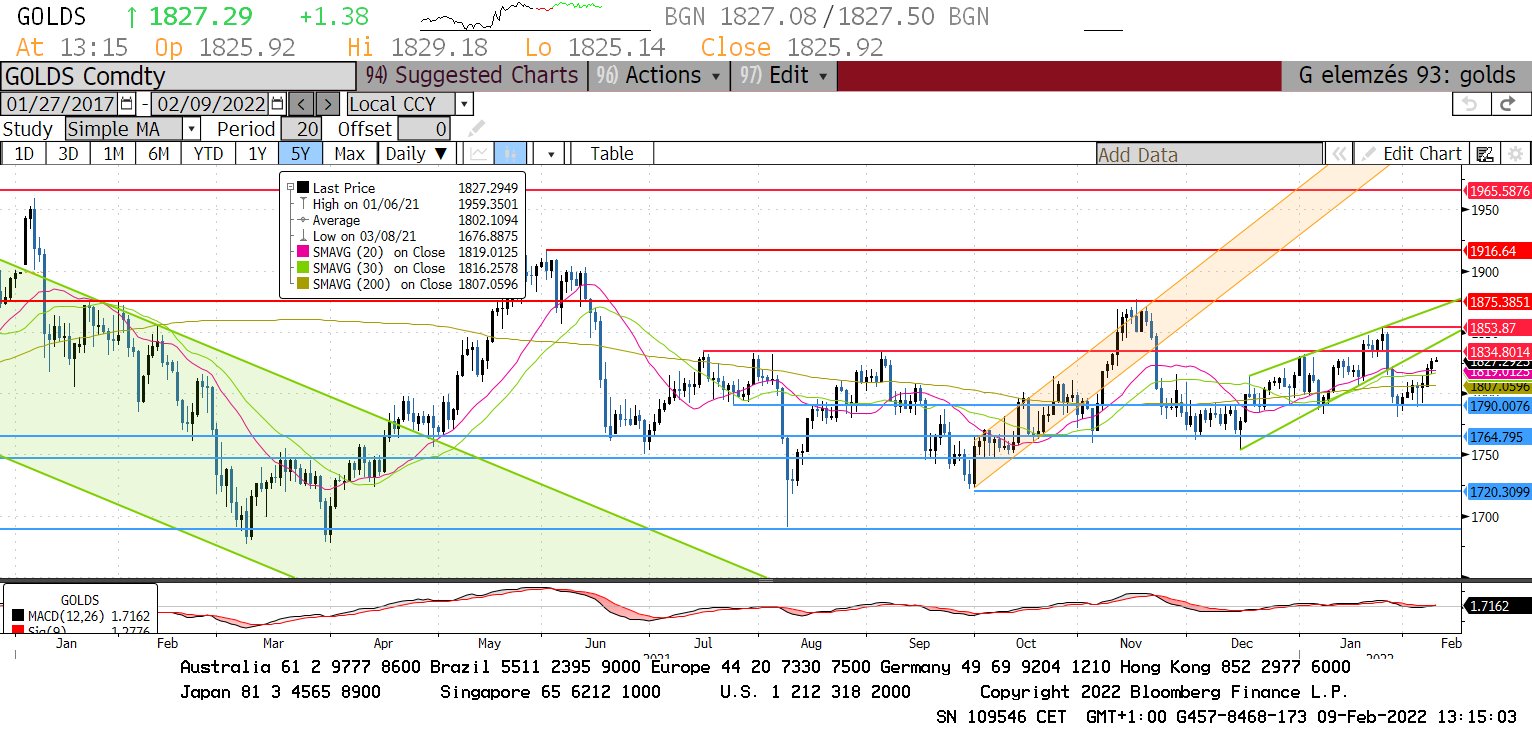The width and height of the screenshot is (1532, 746).
Task: Select the 1D range tab
Action: (23, 153)
